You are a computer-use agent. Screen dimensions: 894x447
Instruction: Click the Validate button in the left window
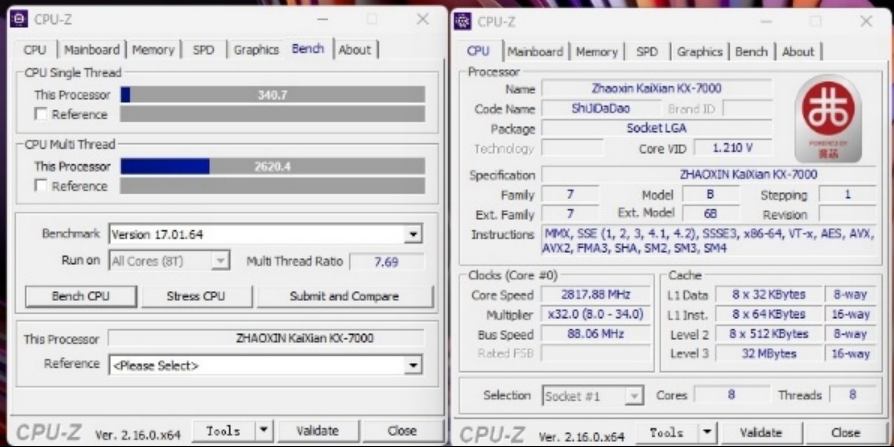318,431
